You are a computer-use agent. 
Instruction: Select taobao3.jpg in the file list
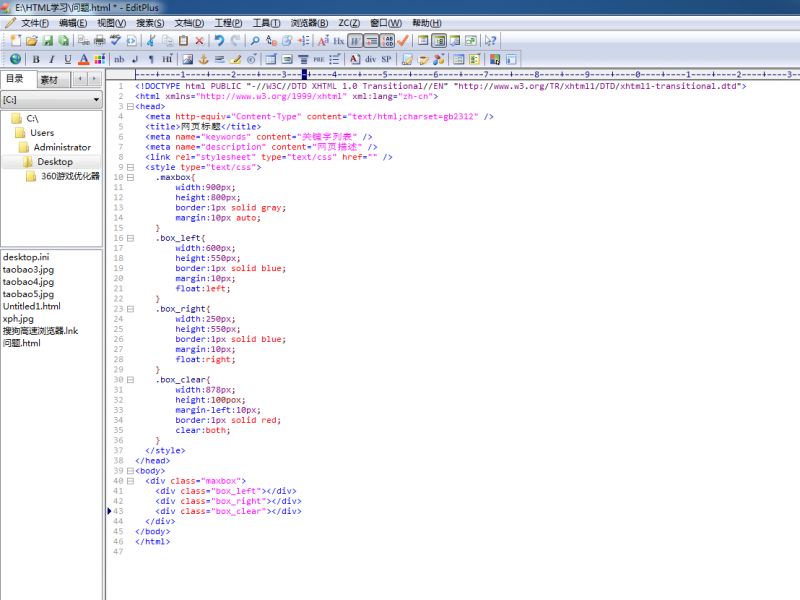pyautogui.click(x=28, y=270)
